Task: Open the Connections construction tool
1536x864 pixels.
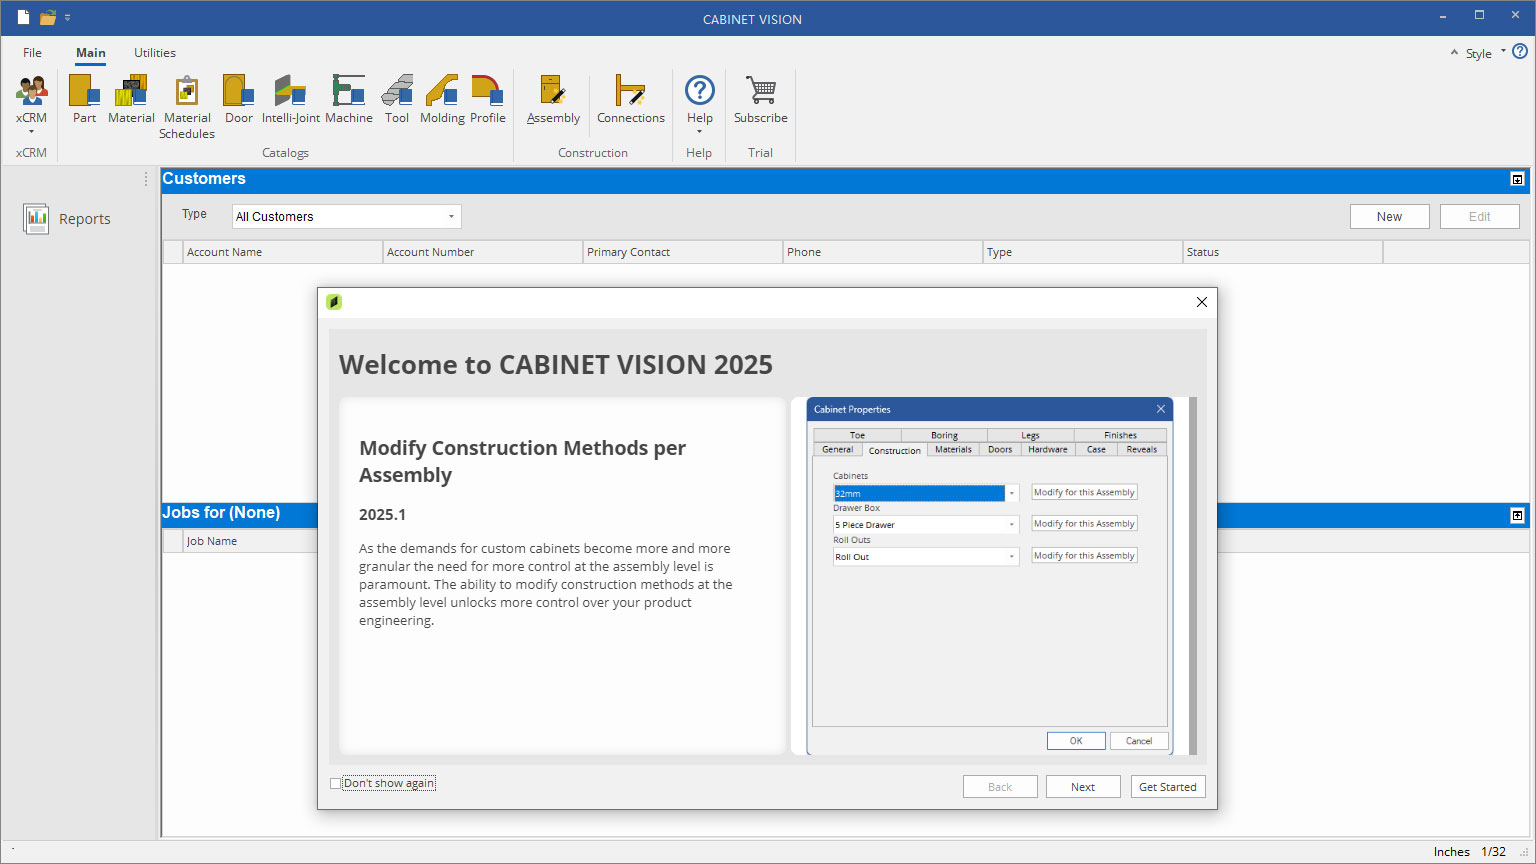Action: coord(630,97)
